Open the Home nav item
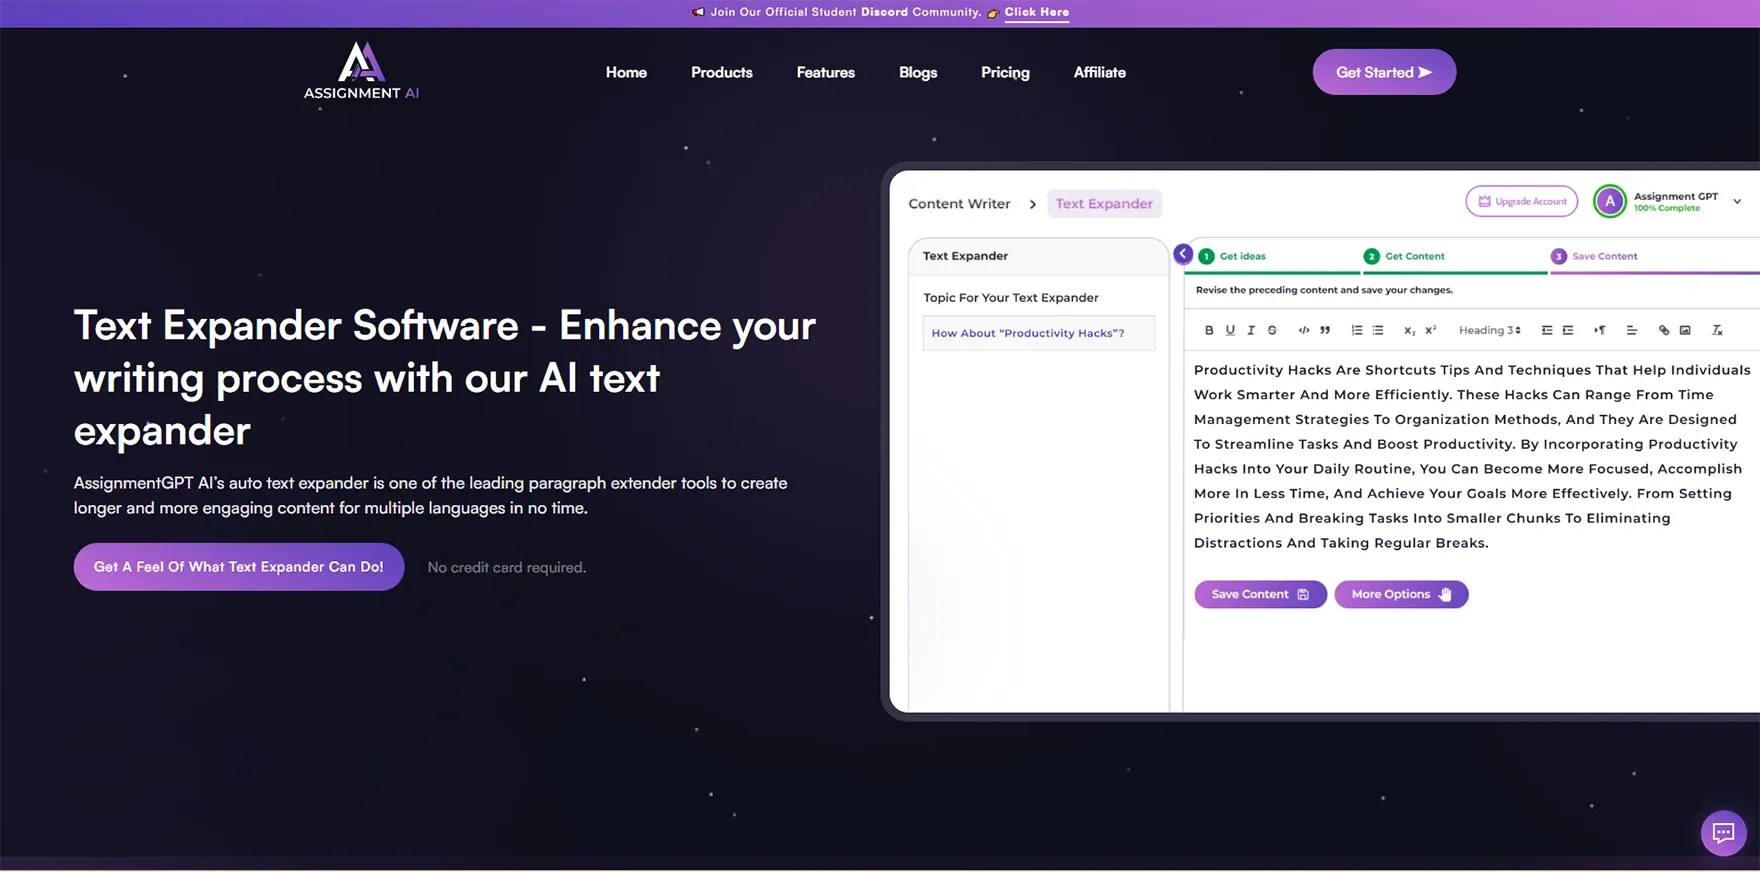This screenshot has width=1760, height=872. point(626,72)
